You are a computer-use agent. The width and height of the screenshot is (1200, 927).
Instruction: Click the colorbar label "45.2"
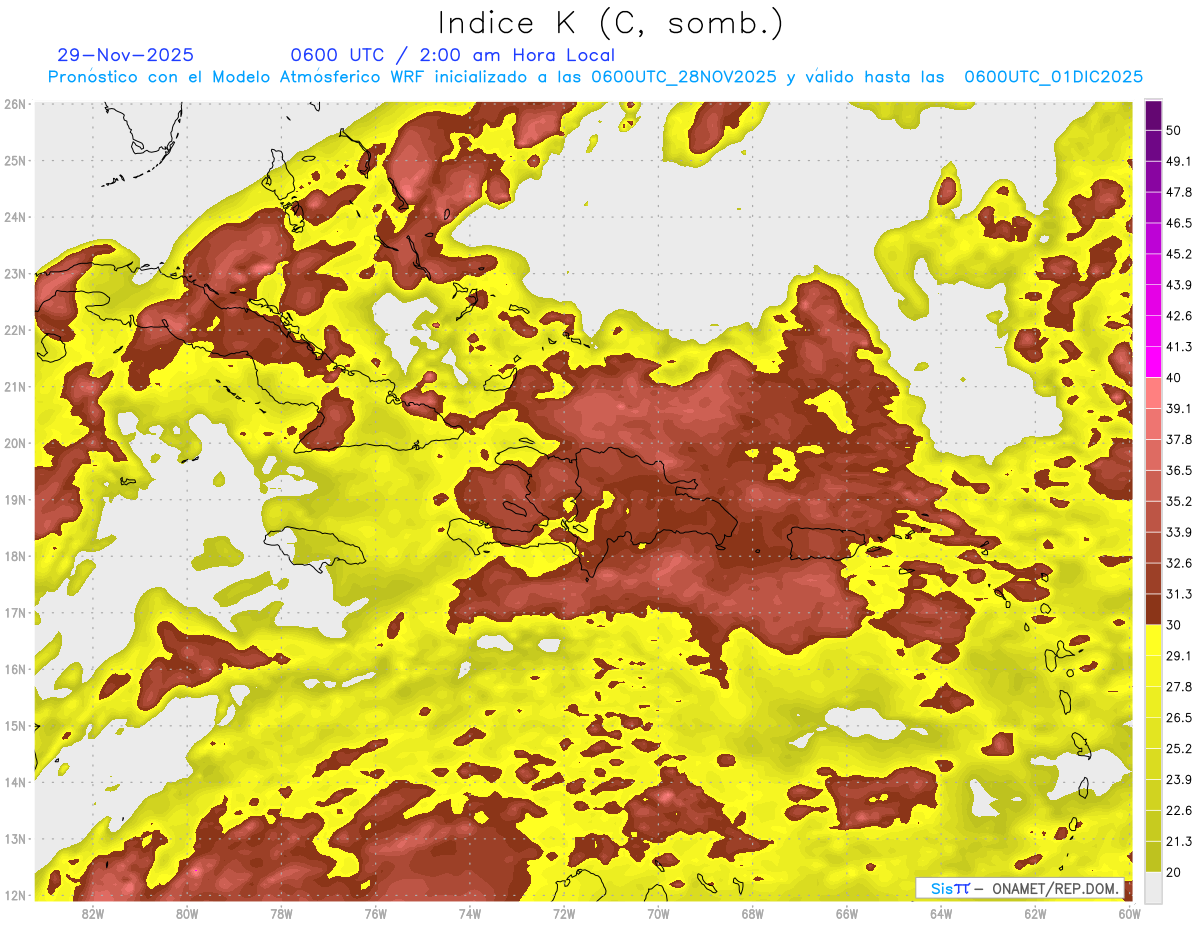coord(1179,254)
